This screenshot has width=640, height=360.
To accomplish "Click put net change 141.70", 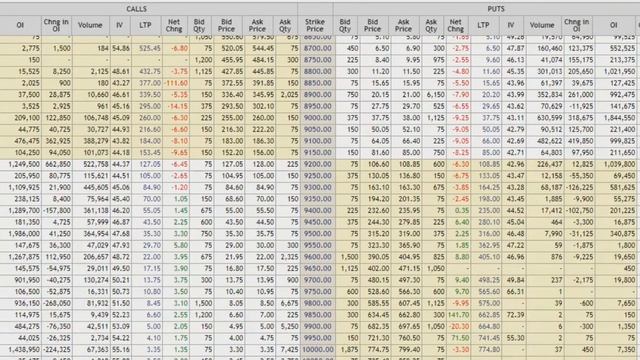I will click(458, 316).
